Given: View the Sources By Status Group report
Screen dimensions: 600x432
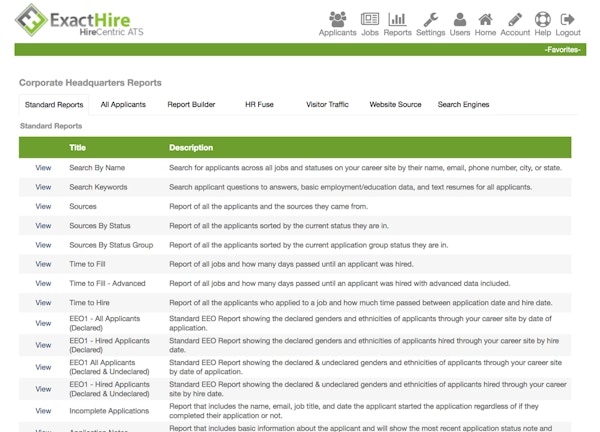Looking at the screenshot, I should (x=43, y=245).
